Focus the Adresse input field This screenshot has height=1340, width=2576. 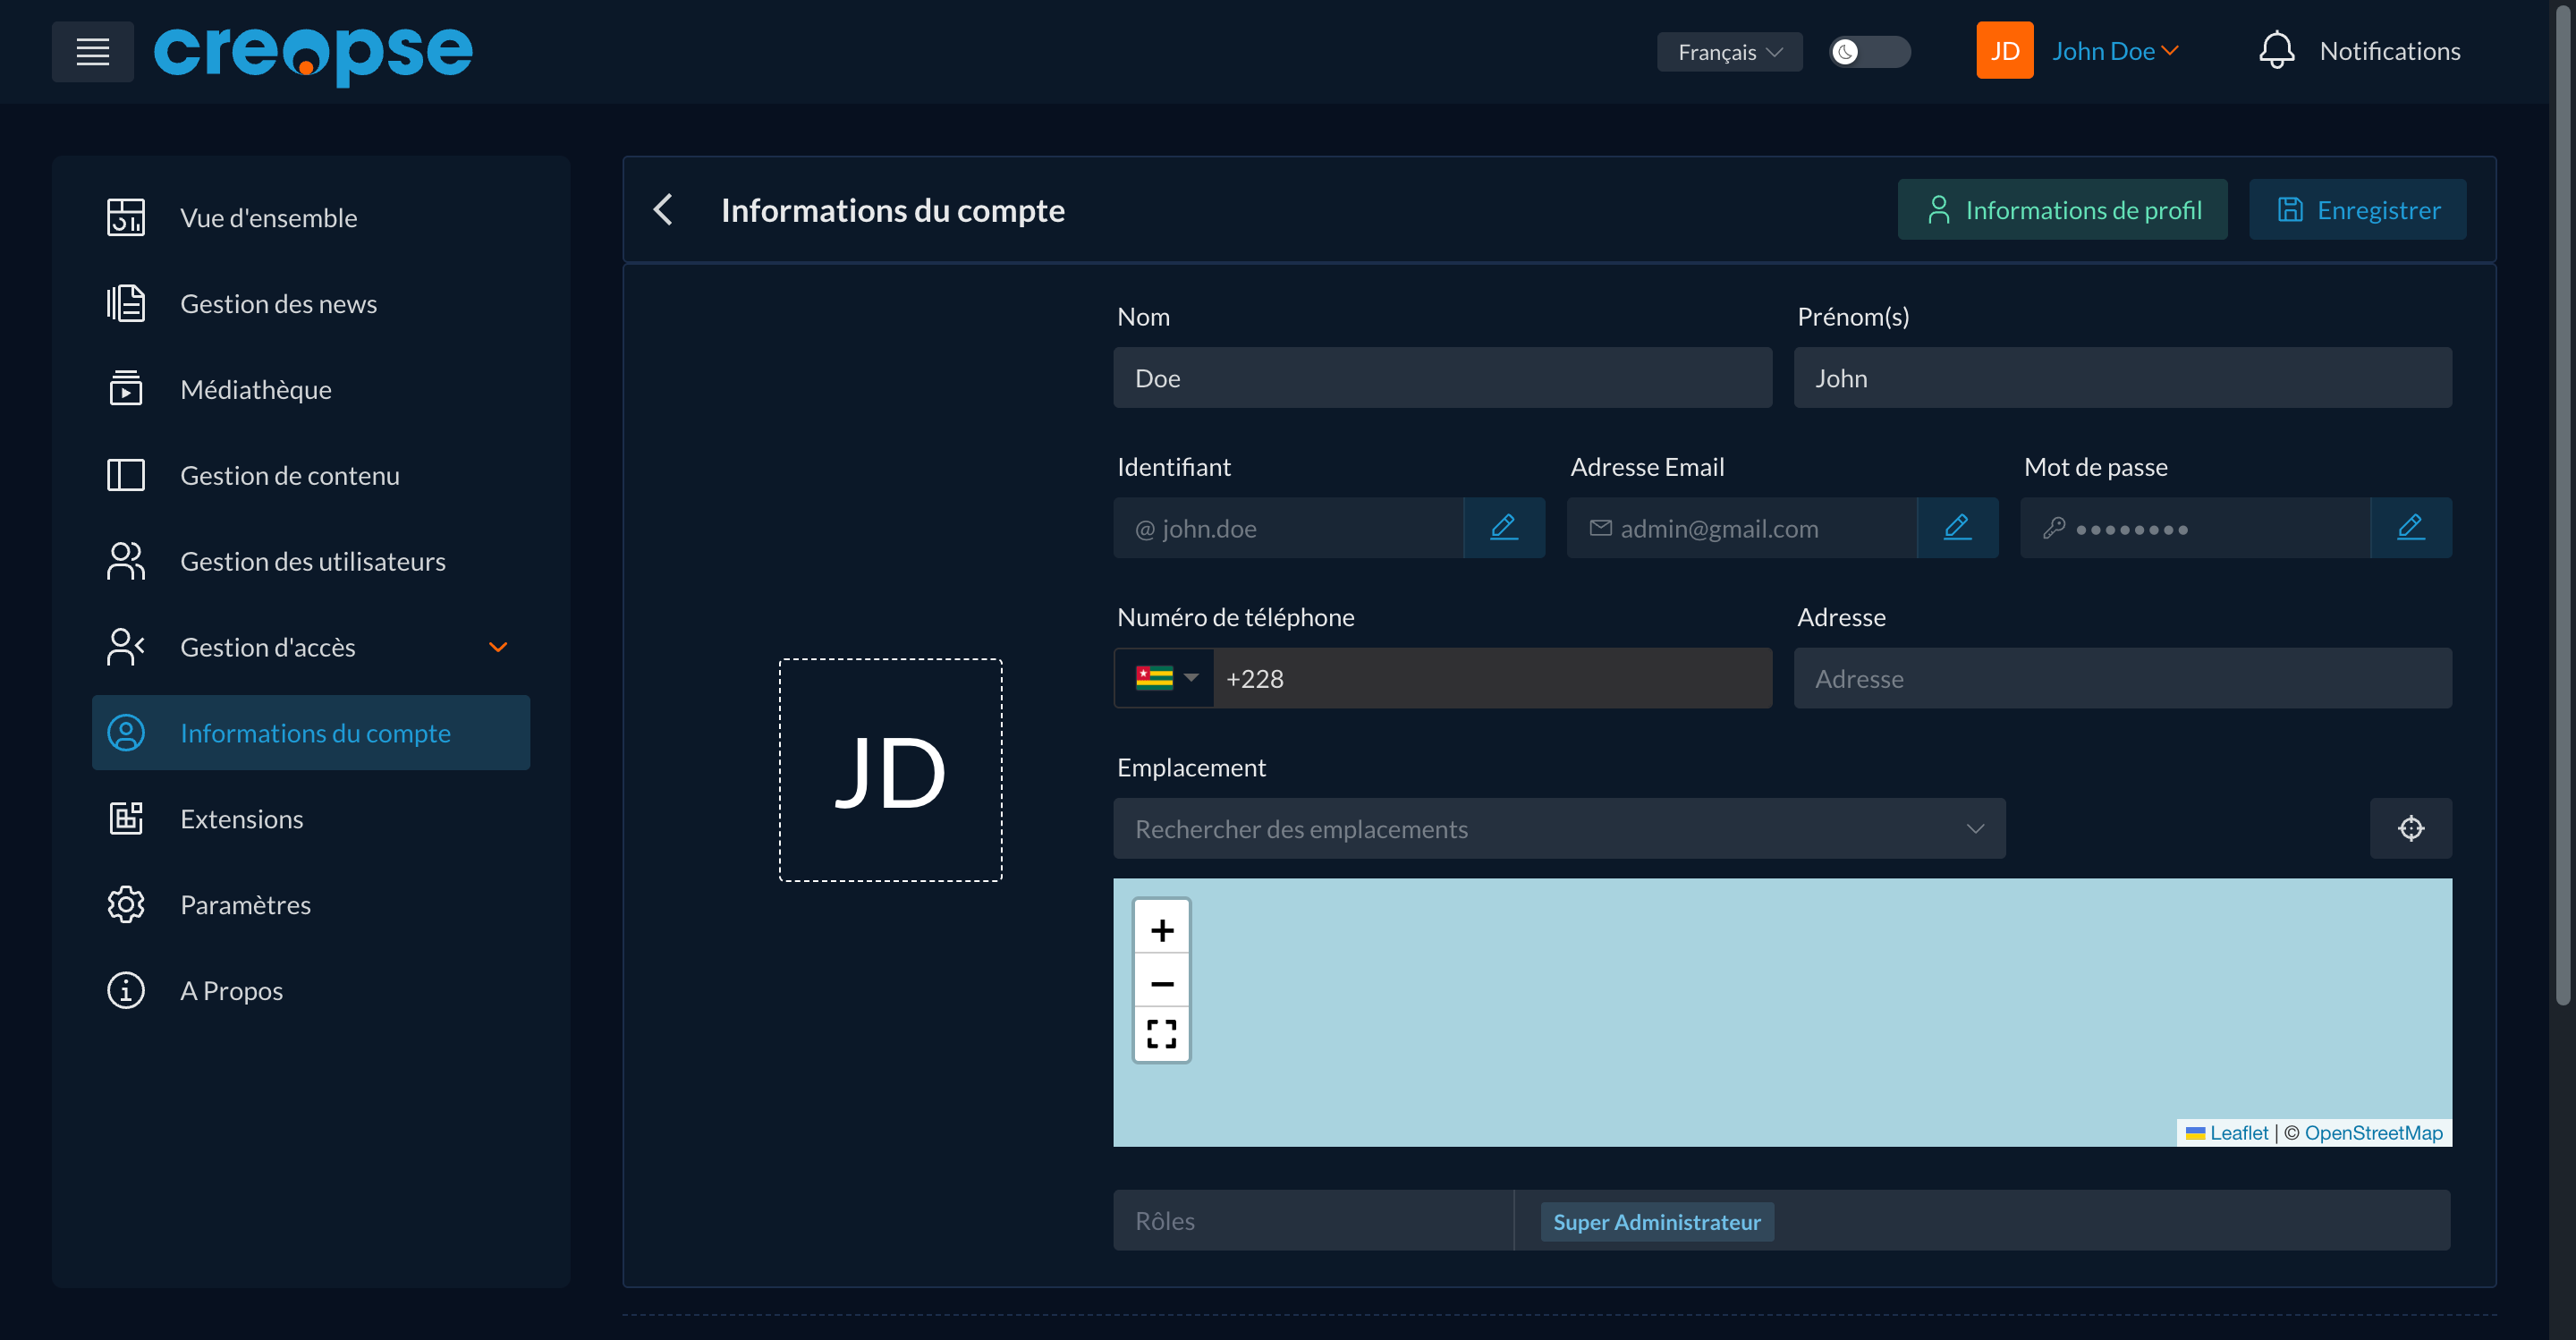pyautogui.click(x=2122, y=678)
